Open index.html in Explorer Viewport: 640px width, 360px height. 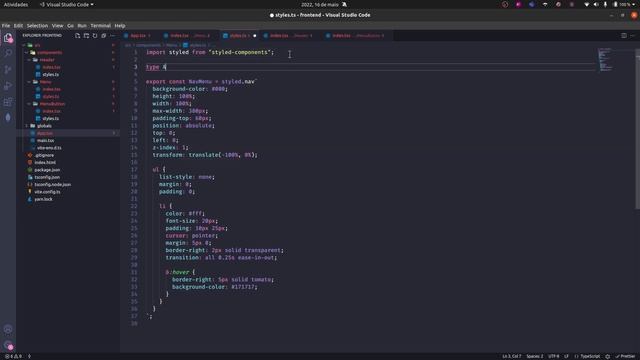(45, 162)
